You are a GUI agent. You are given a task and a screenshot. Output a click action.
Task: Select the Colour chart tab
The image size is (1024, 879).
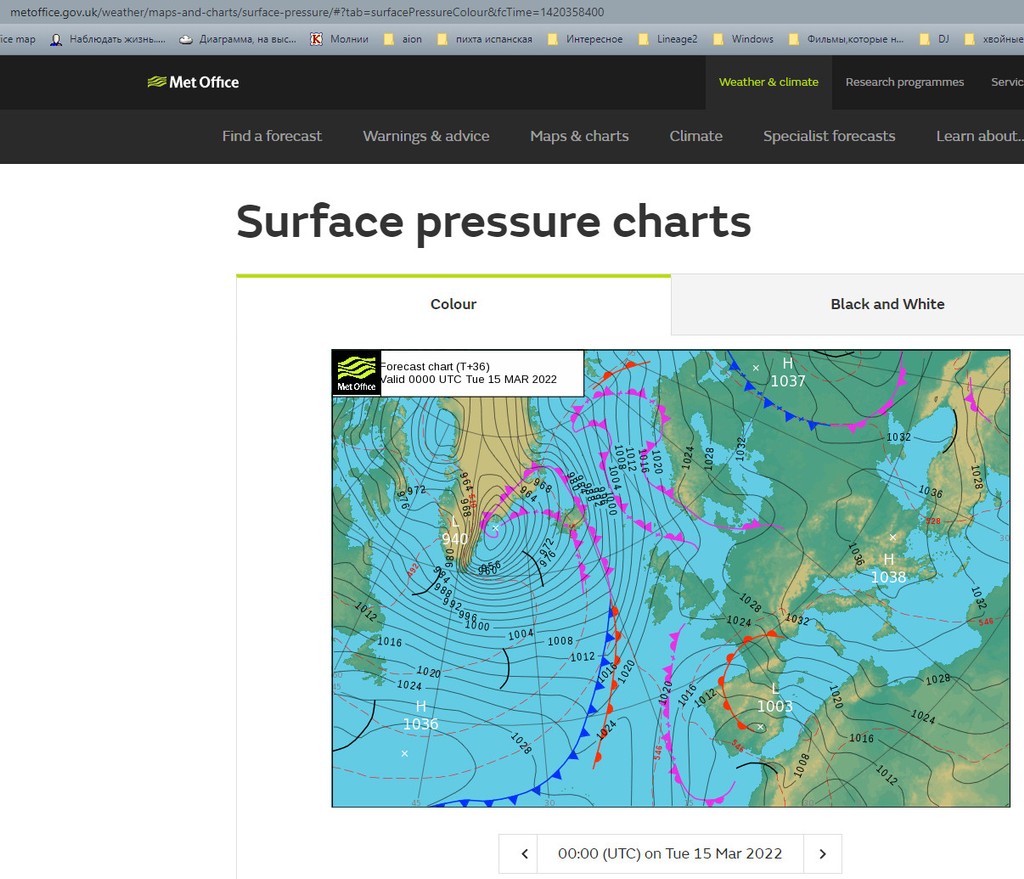point(453,304)
